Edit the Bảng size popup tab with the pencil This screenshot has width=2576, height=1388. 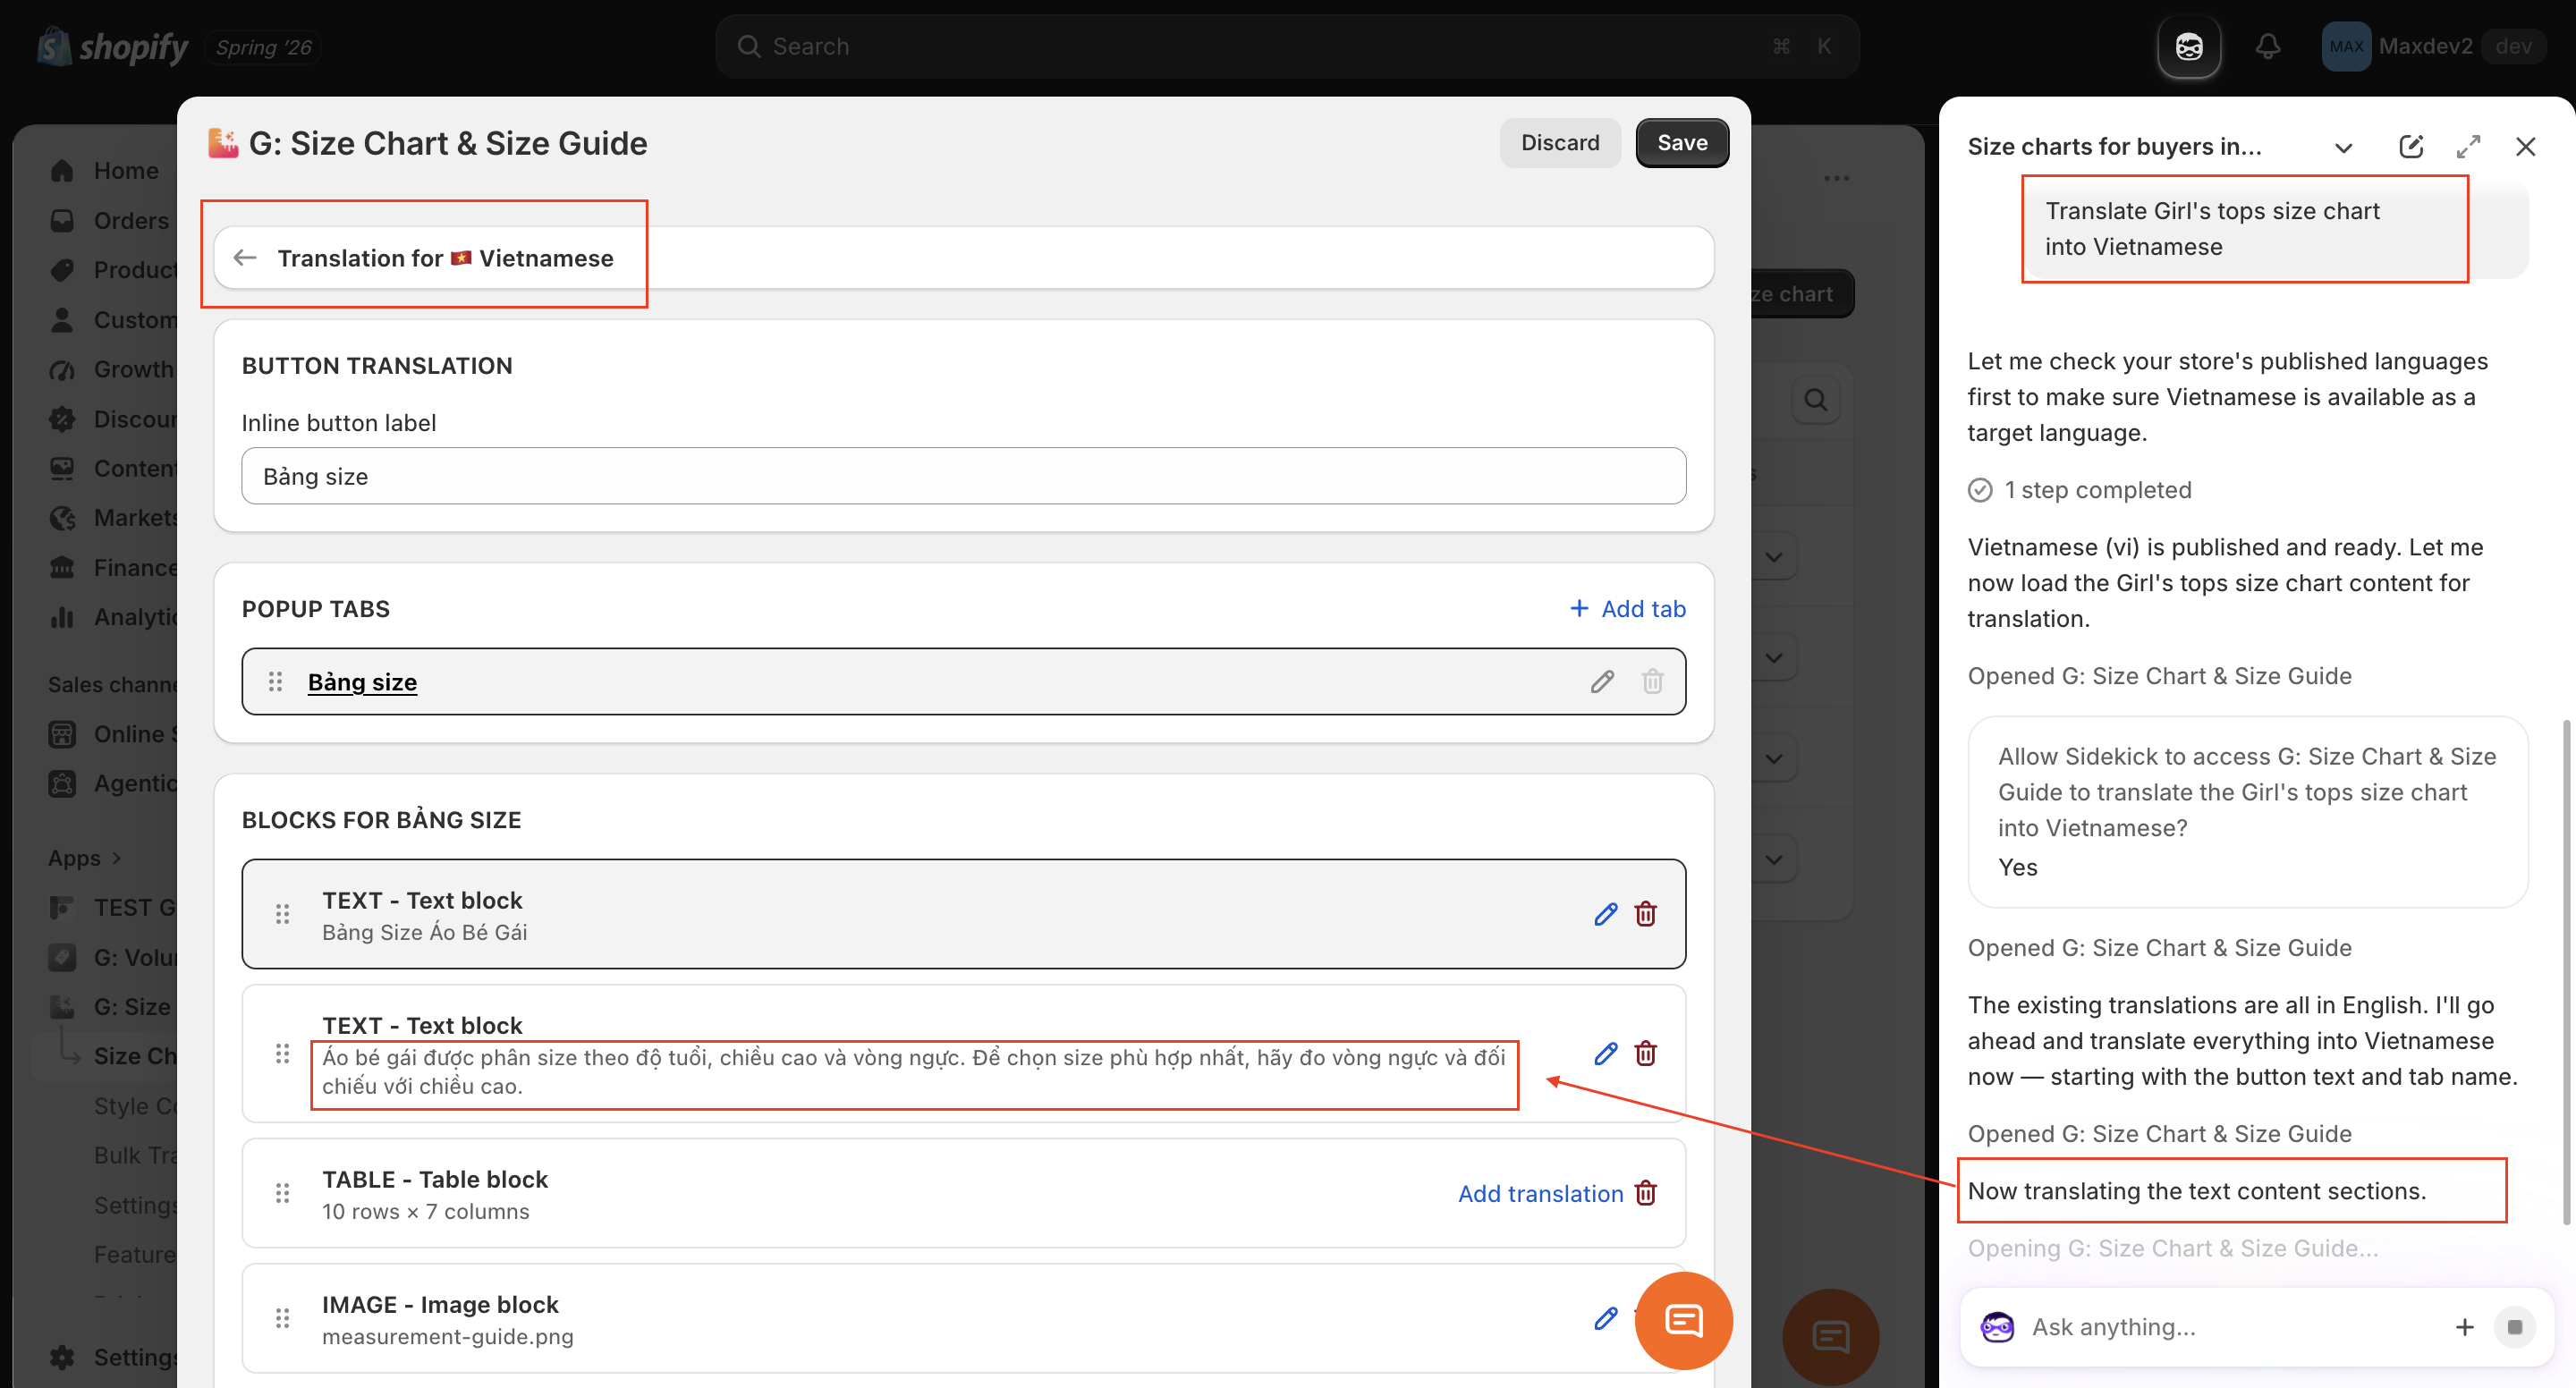tap(1602, 682)
